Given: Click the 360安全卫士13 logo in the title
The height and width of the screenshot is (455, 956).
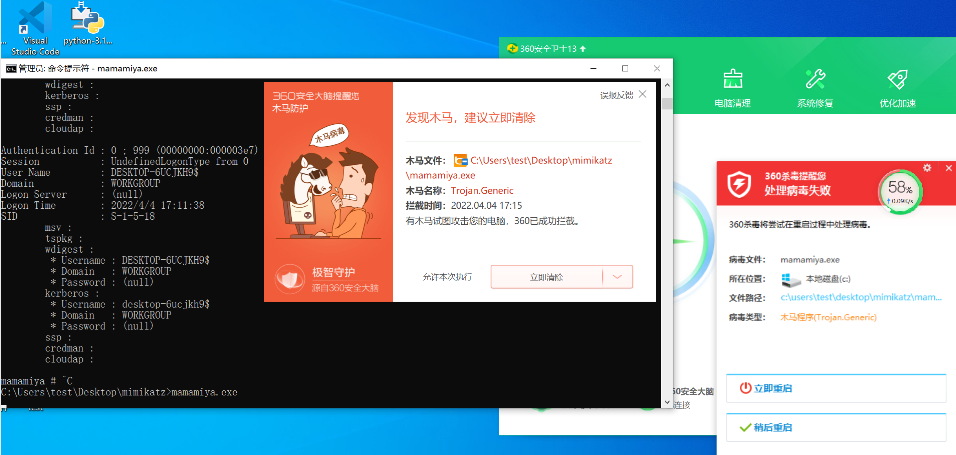Looking at the screenshot, I should pyautogui.click(x=512, y=48).
